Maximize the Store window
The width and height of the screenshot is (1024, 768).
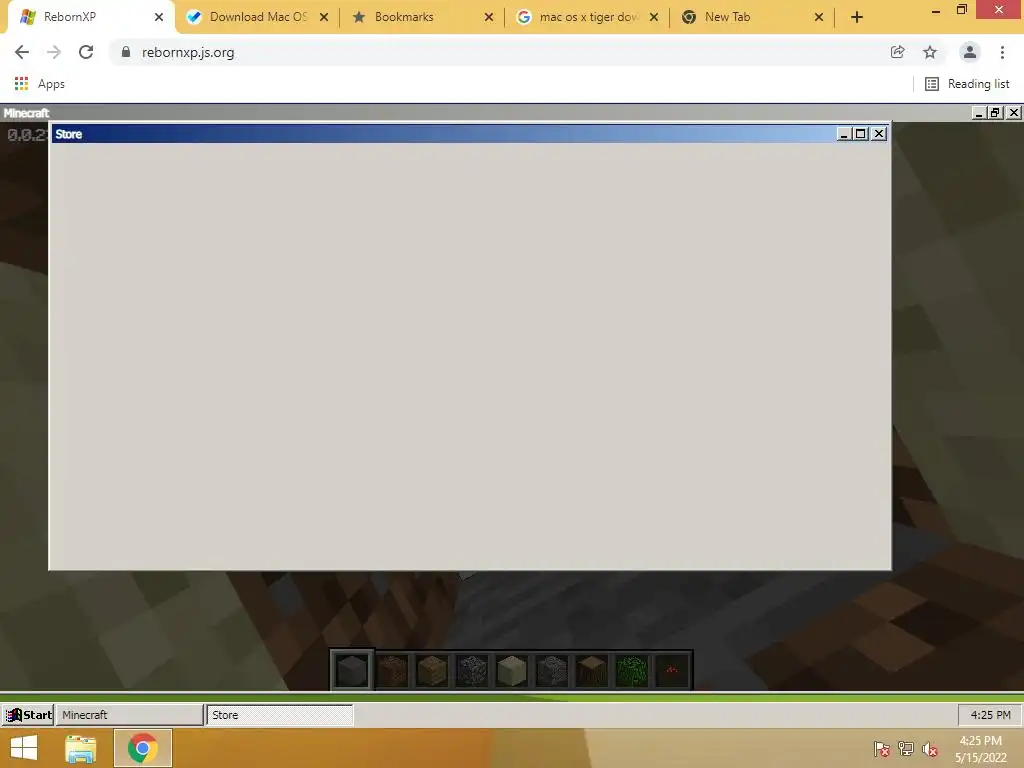pos(861,134)
